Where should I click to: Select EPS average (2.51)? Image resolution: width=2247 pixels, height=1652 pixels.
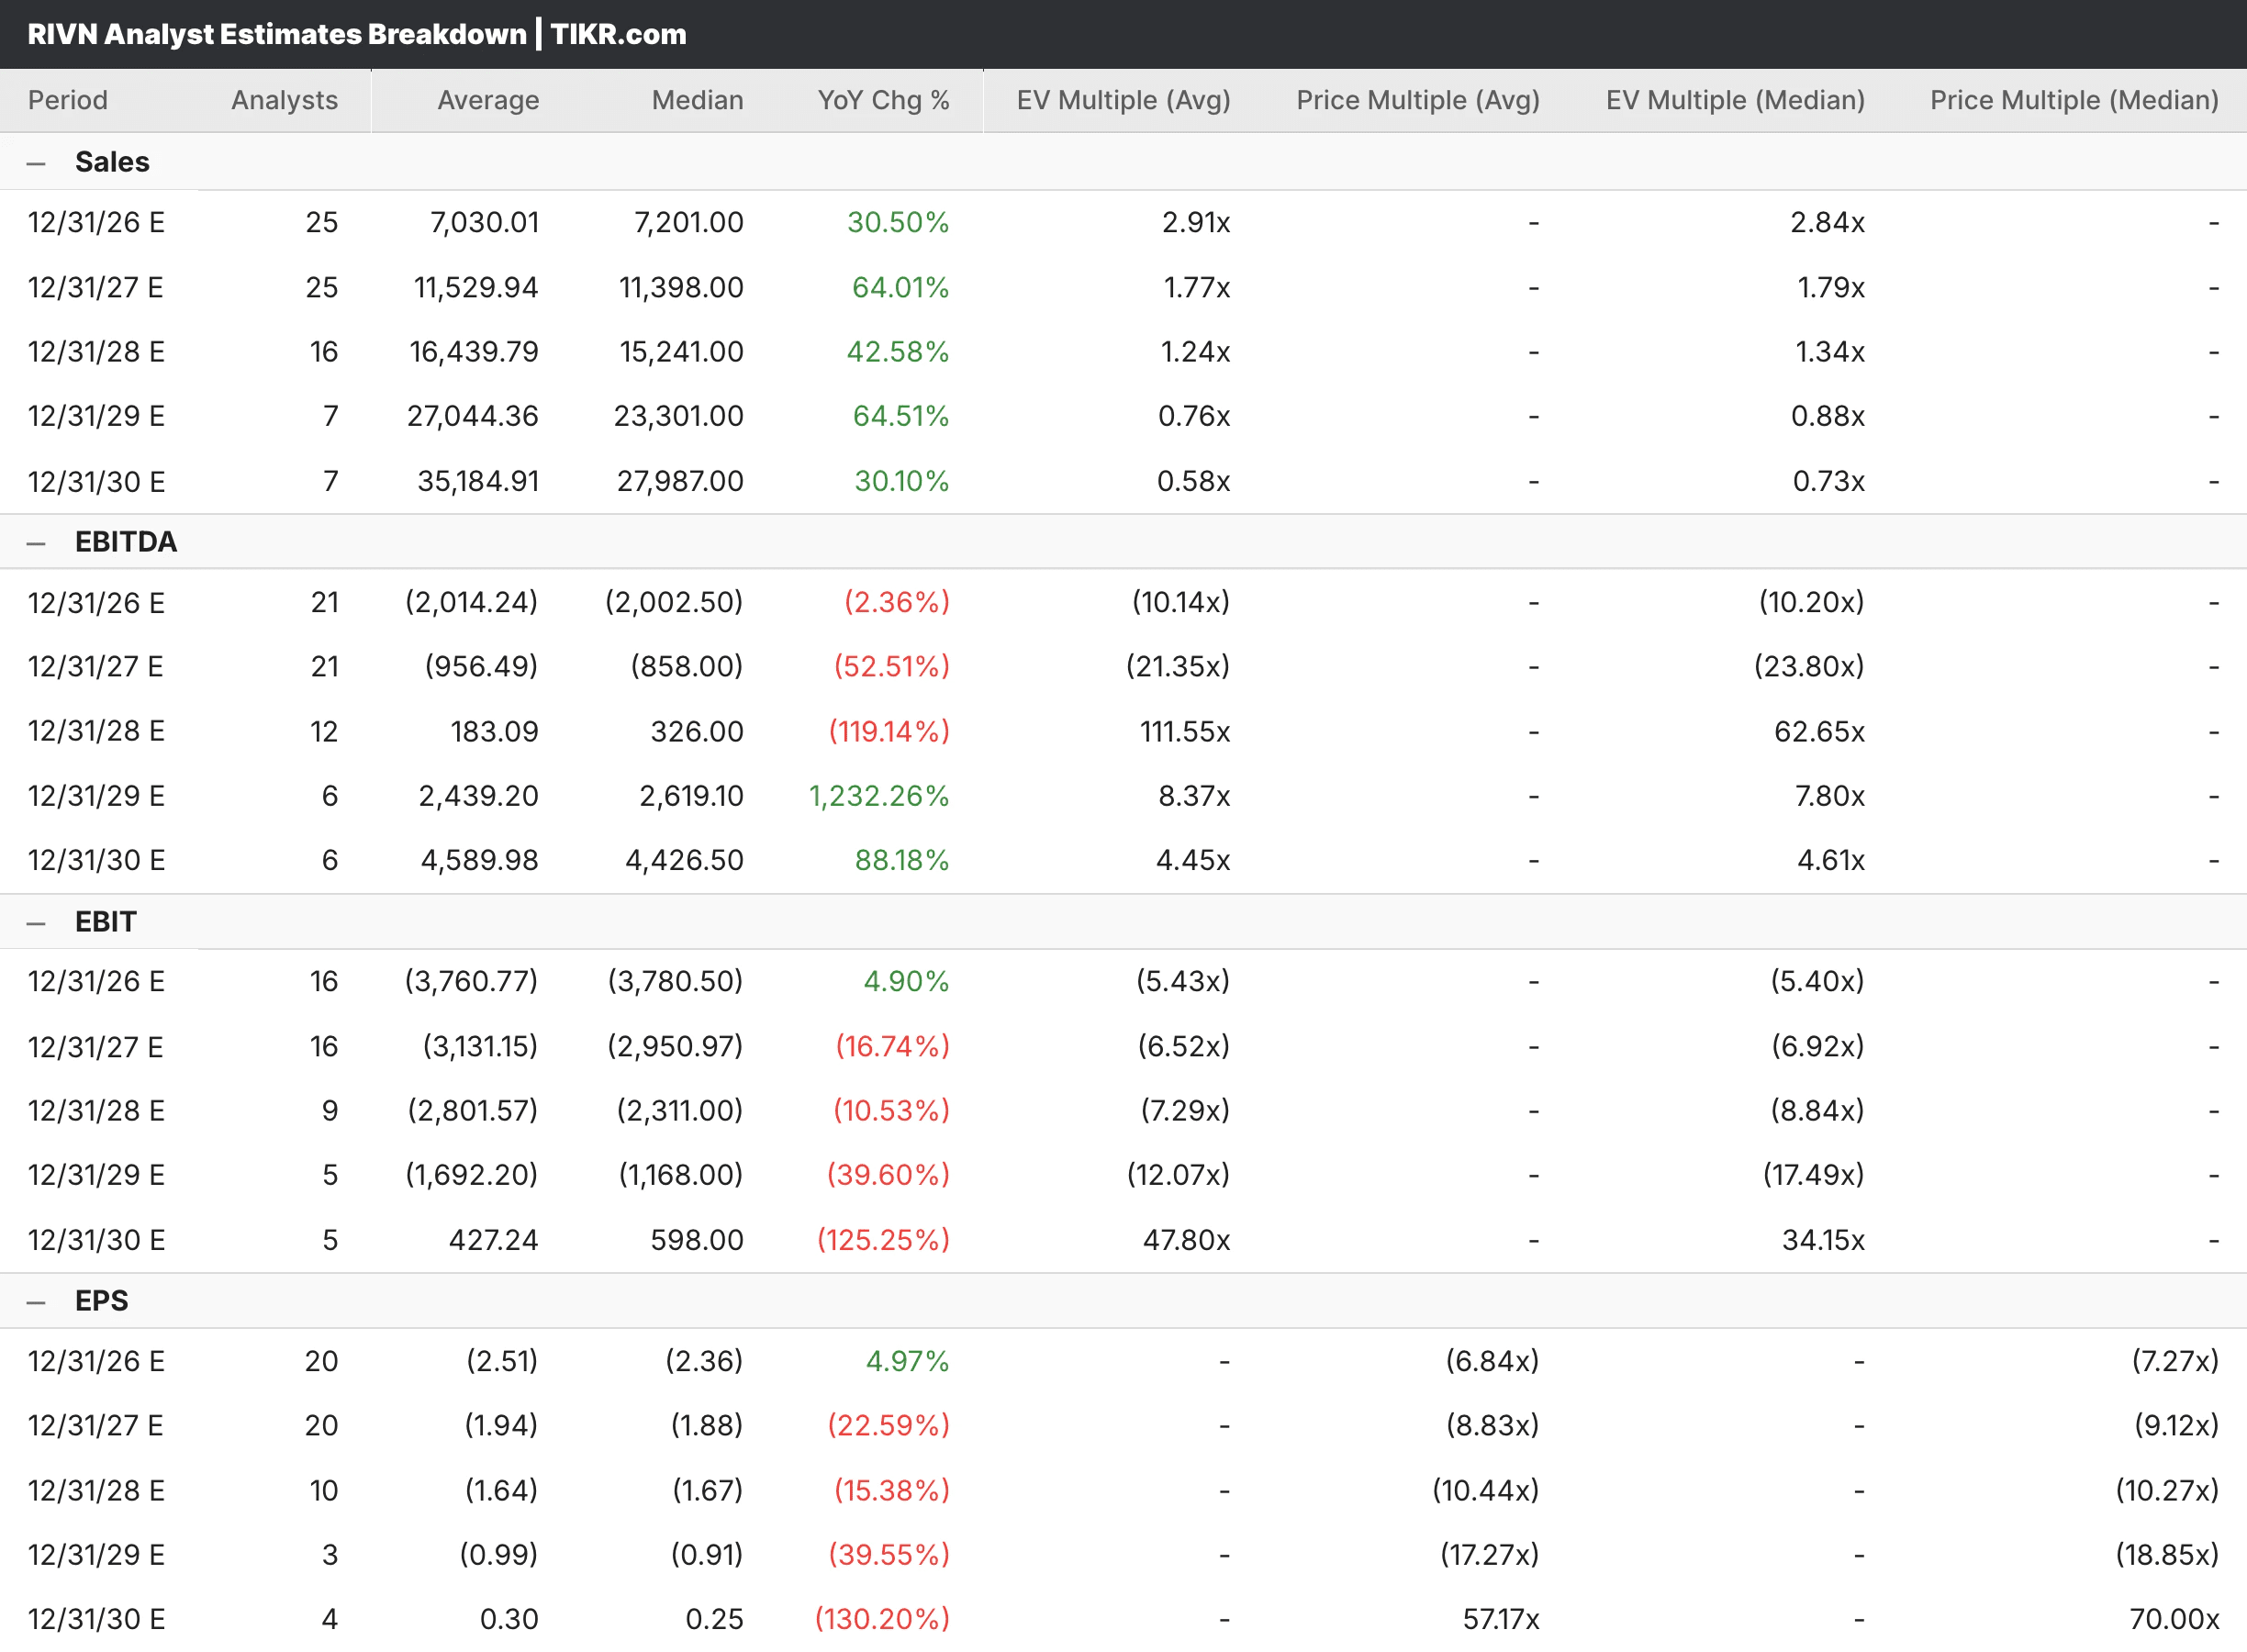[x=503, y=1361]
